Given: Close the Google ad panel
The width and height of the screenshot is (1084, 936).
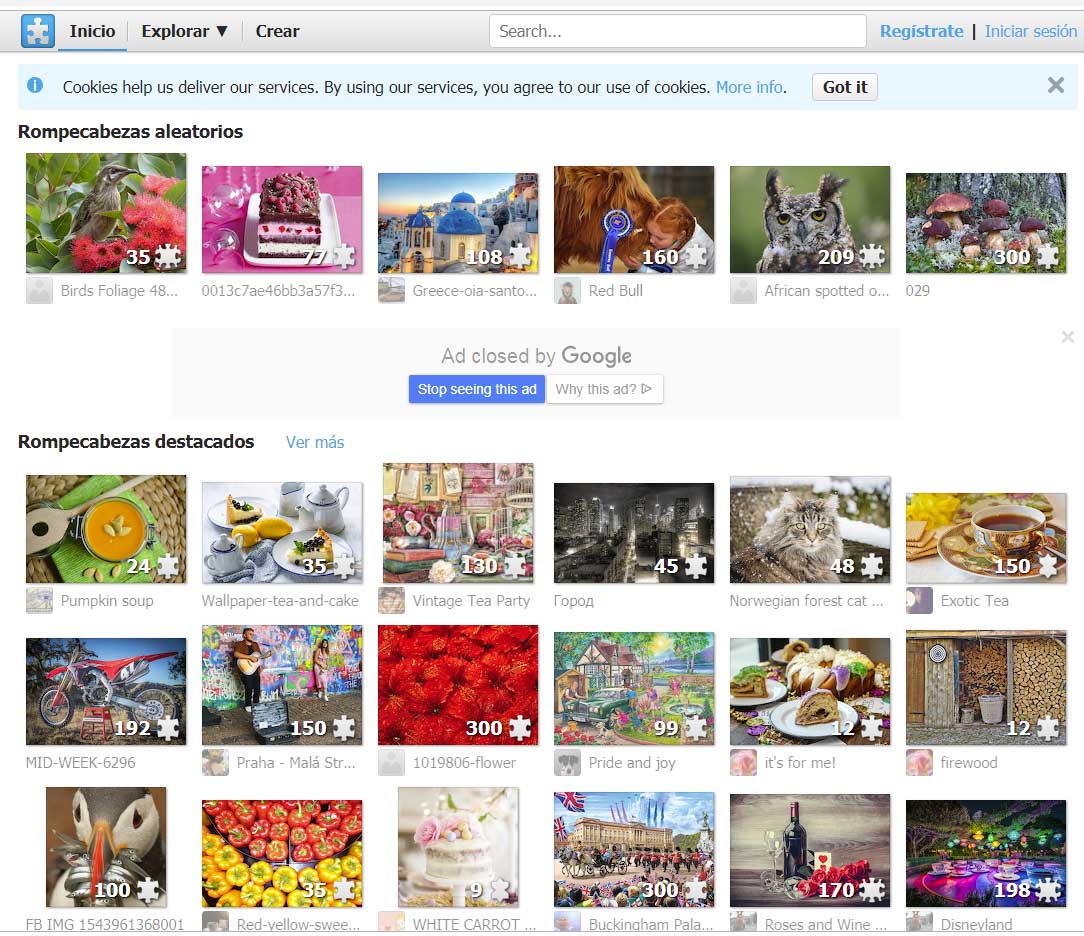Looking at the screenshot, I should click(1067, 337).
